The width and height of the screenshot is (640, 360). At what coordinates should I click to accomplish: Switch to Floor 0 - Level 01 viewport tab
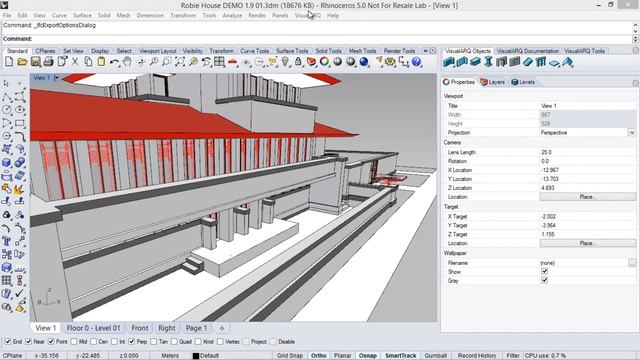(x=93, y=328)
